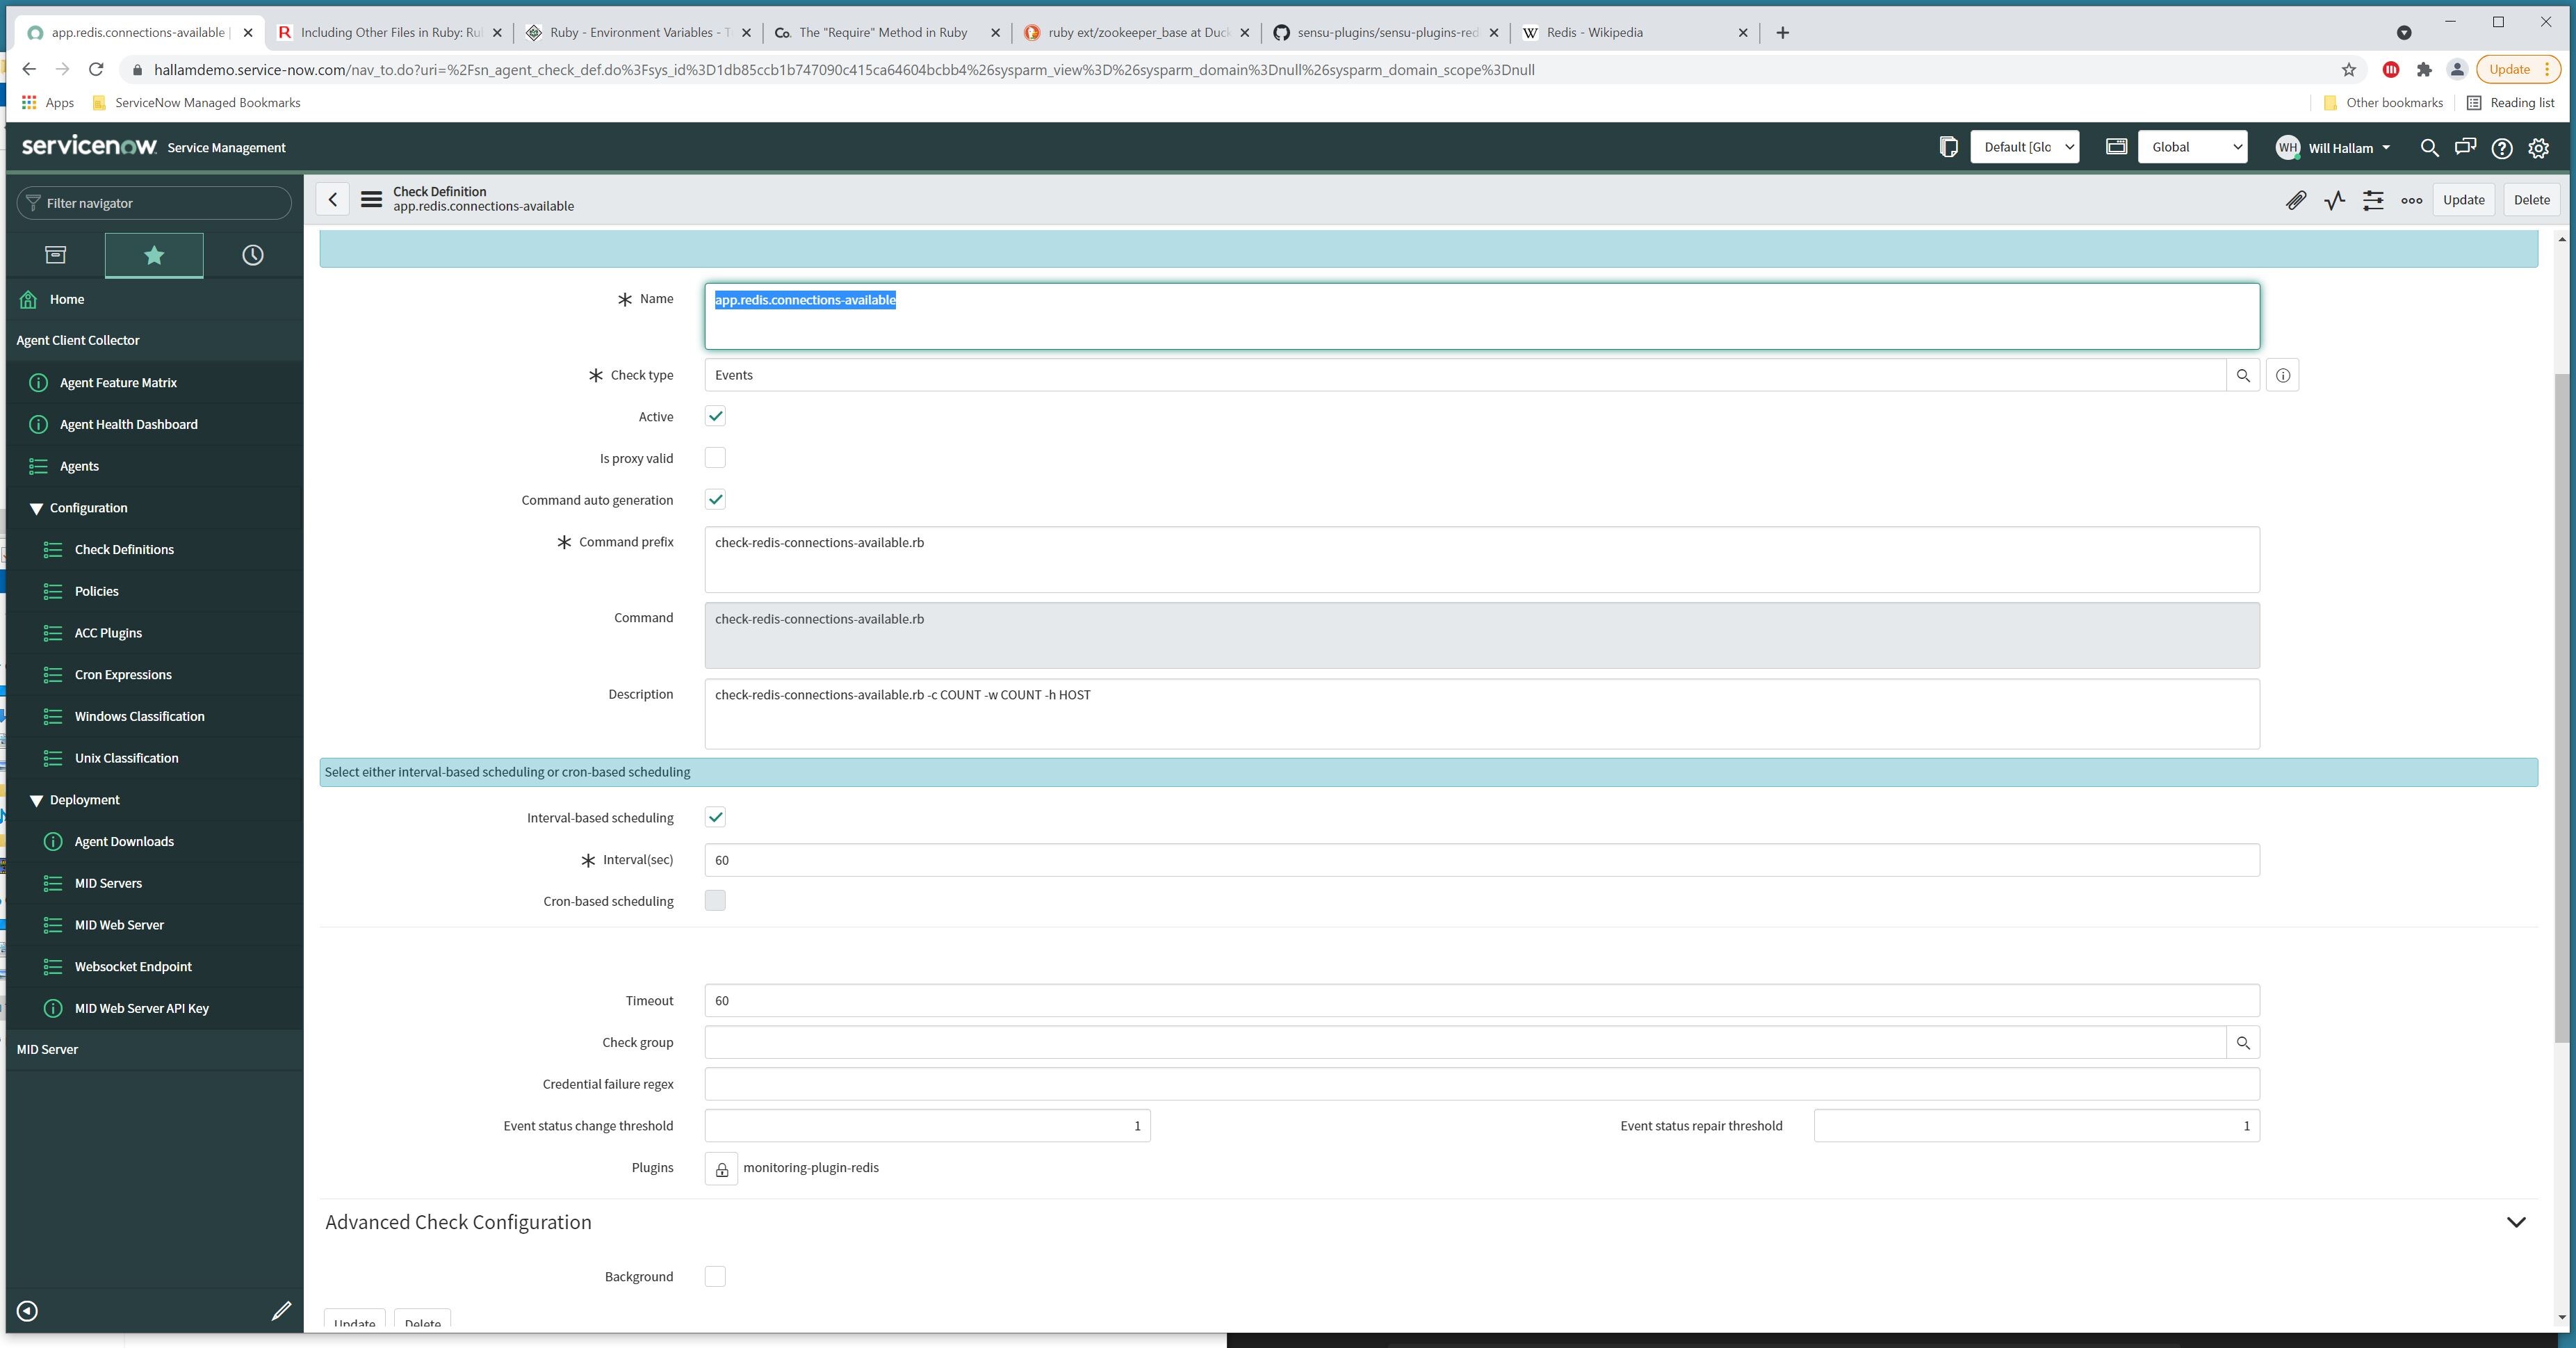
Task: Open the attachments paperclip icon
Action: click(2296, 200)
